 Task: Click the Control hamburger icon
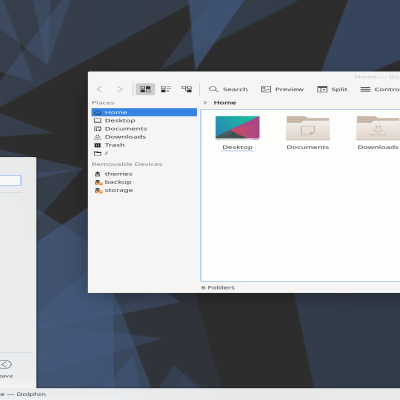[365, 89]
